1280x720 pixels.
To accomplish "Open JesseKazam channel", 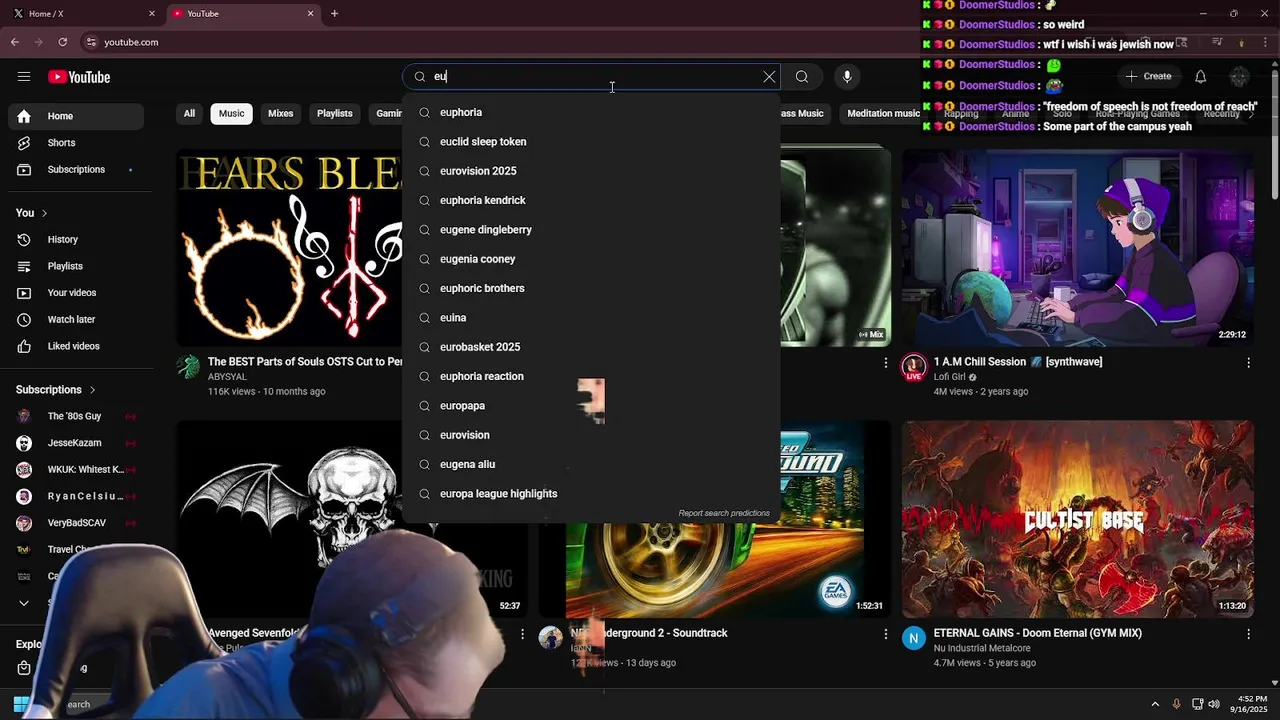I will coord(76,443).
